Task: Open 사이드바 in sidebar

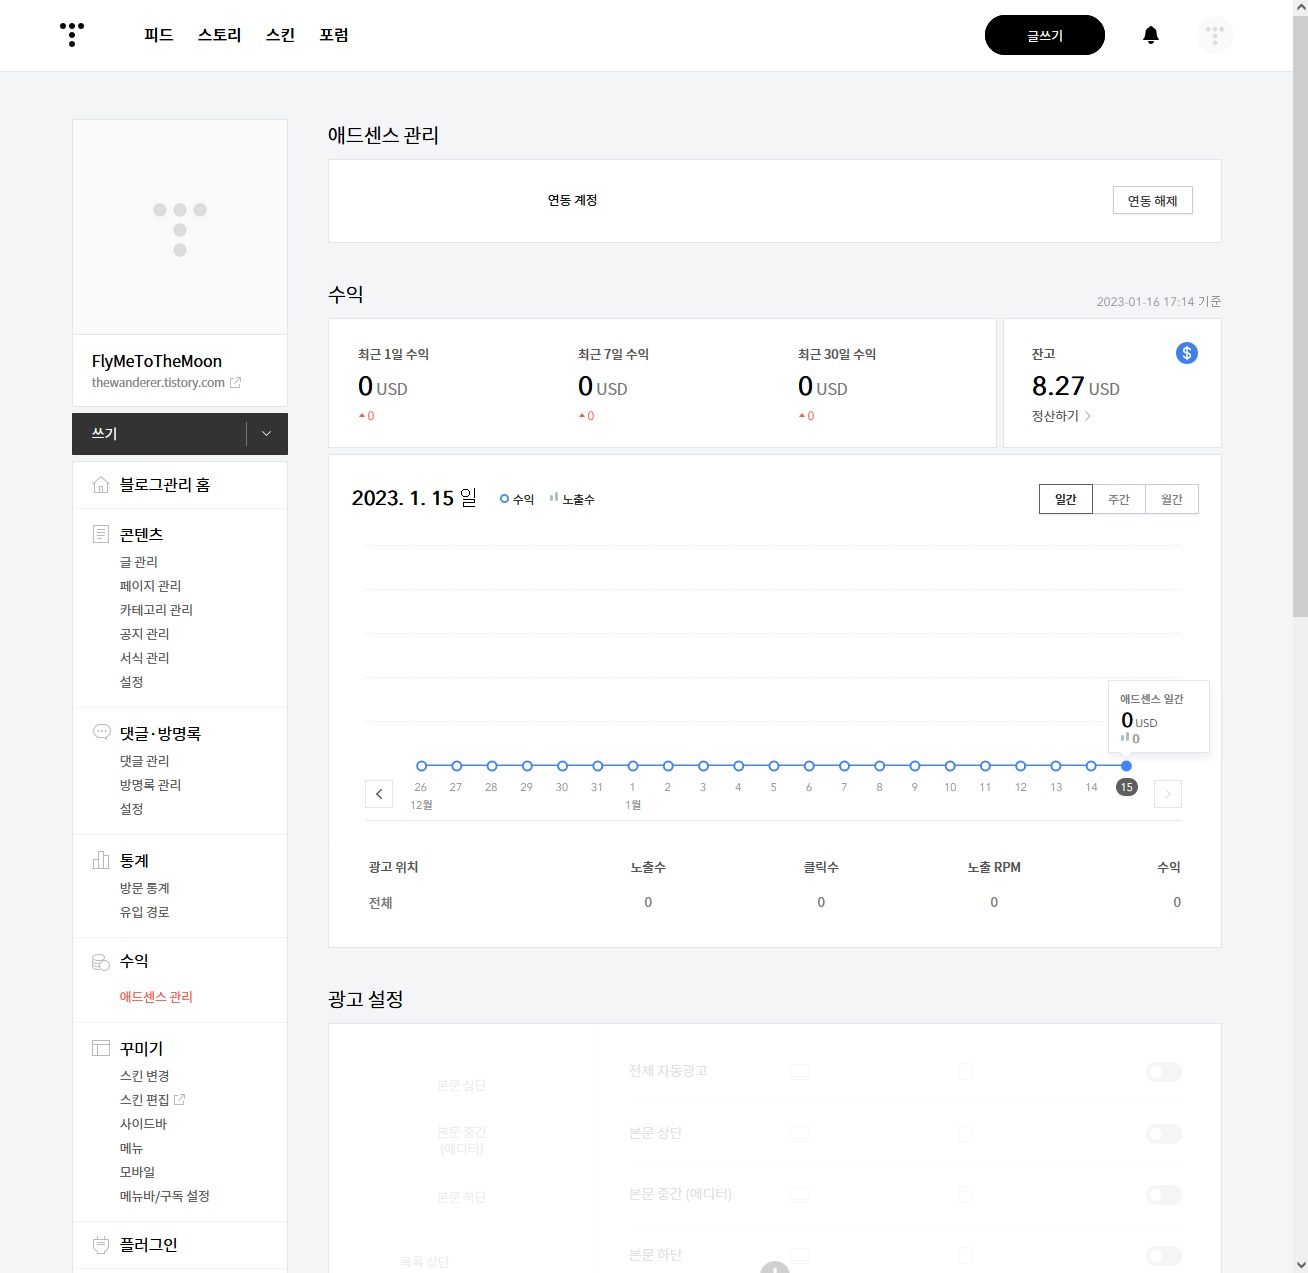Action: [143, 1124]
